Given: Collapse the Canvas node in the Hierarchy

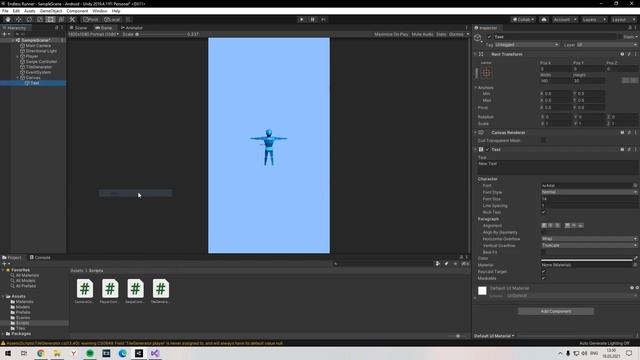Looking at the screenshot, I should point(18,78).
